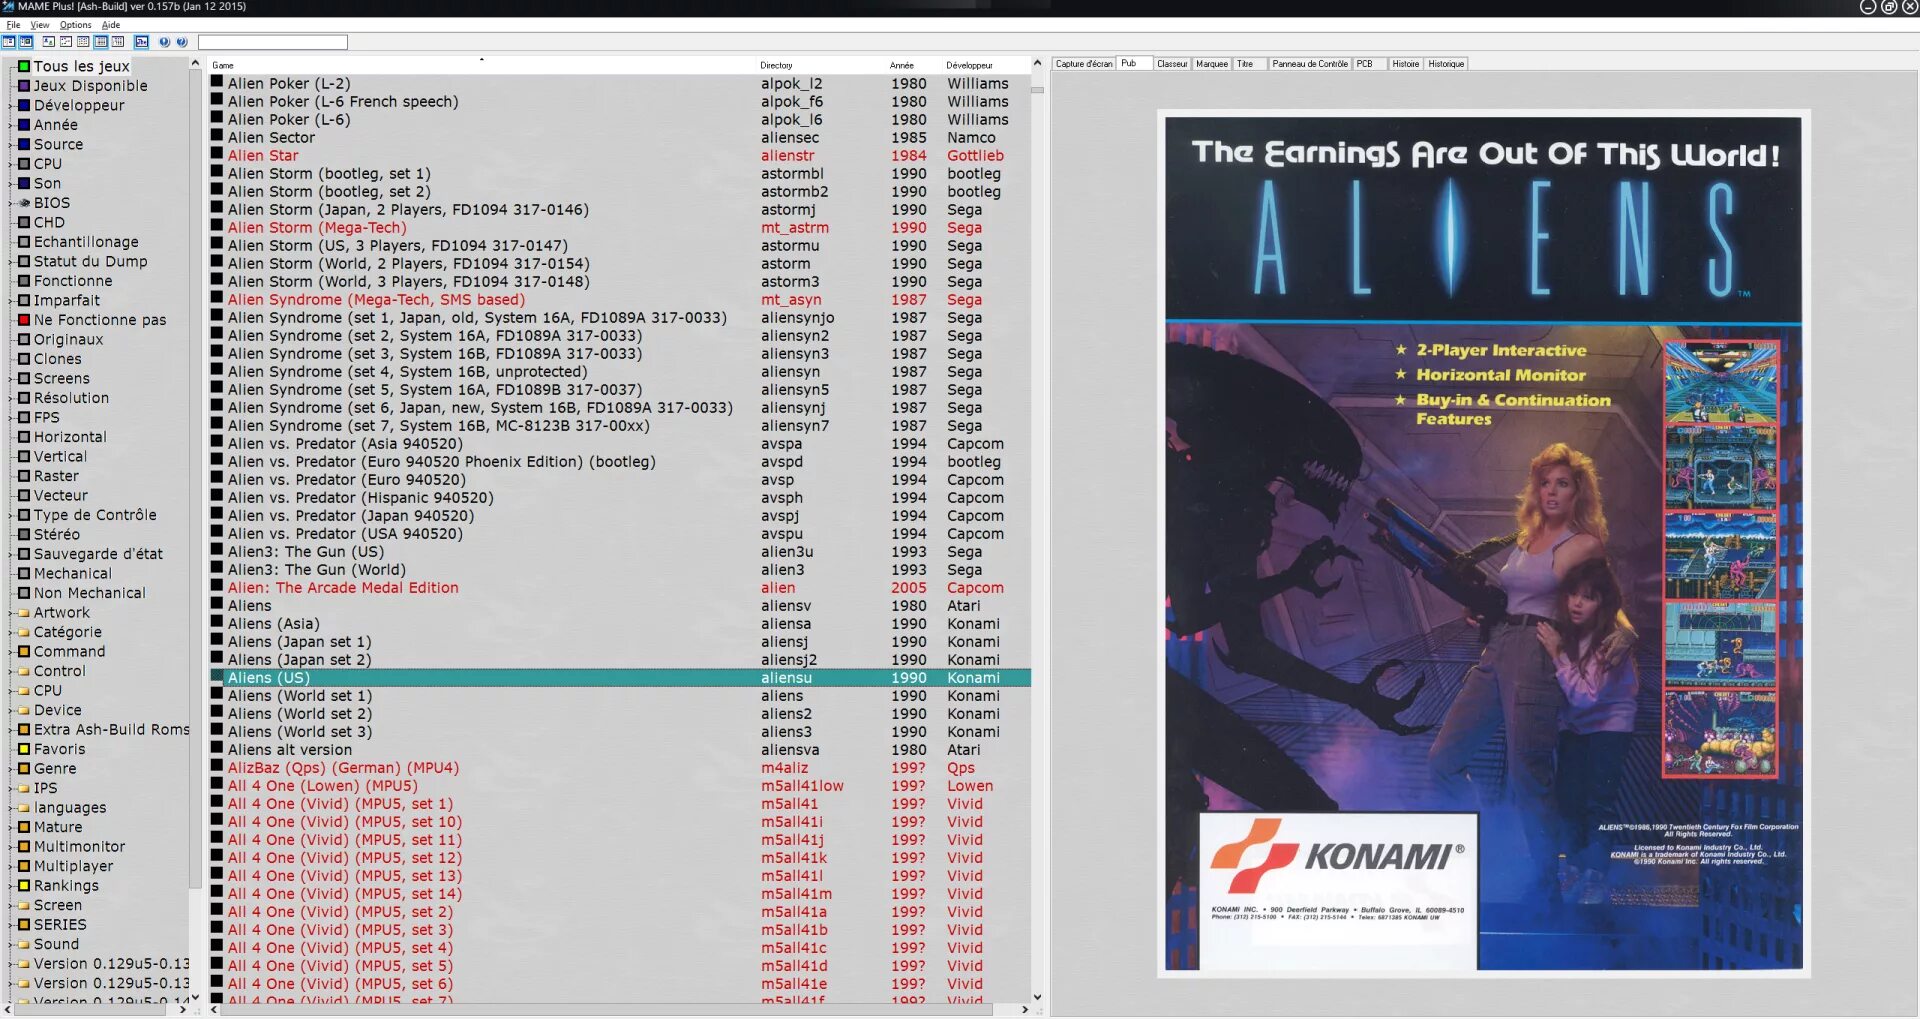
Task: Switch to list view in toolbar
Action: click(x=83, y=42)
